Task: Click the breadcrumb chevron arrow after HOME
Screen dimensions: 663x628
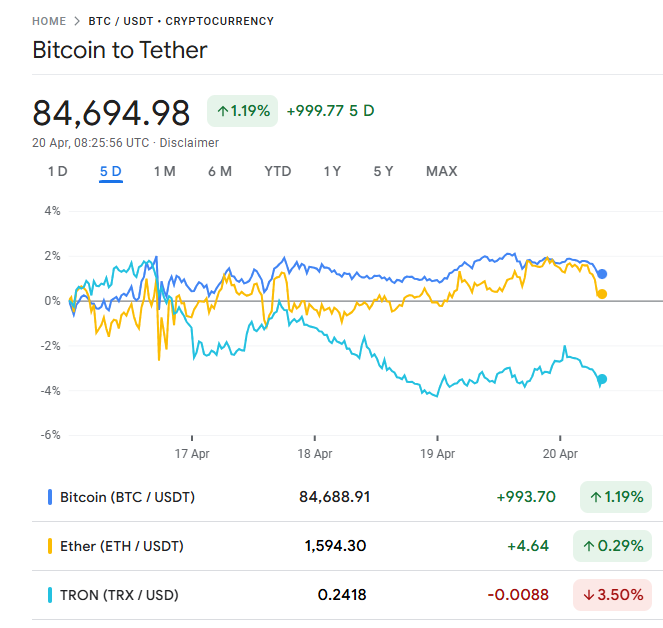Action: (x=77, y=21)
